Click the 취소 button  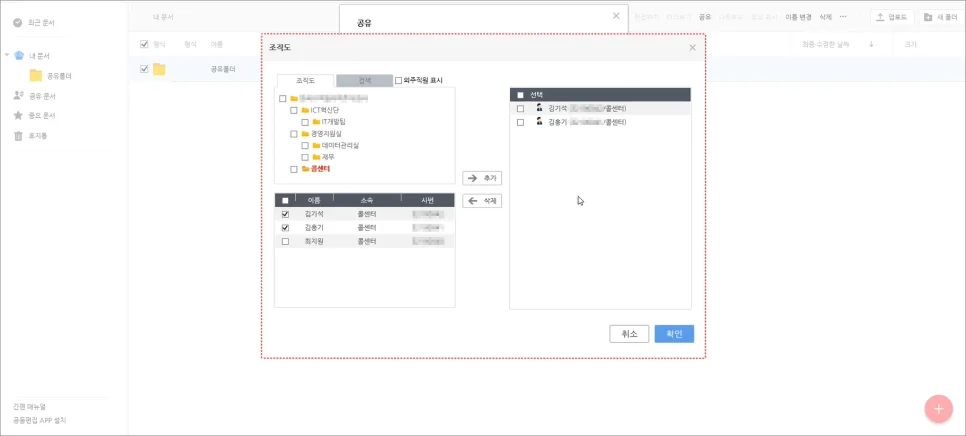pyautogui.click(x=629, y=334)
